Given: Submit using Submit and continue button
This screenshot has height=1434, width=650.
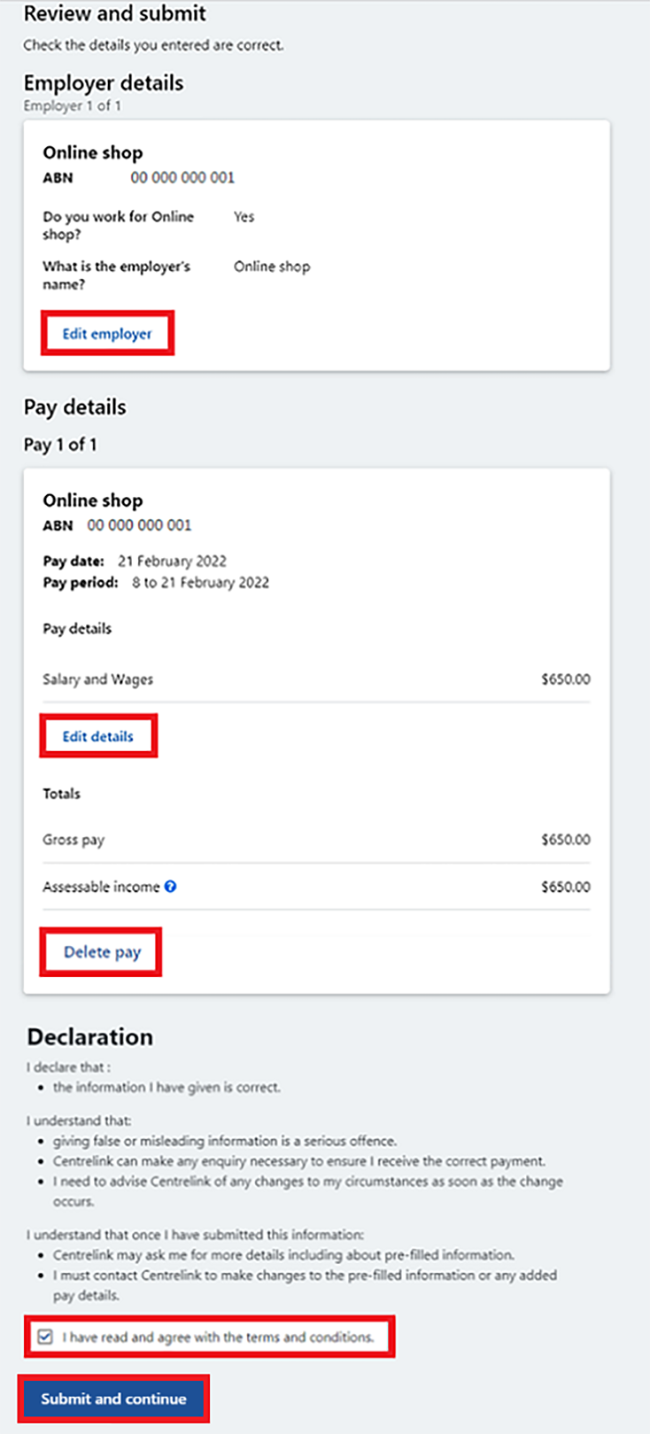Looking at the screenshot, I should (x=113, y=1399).
